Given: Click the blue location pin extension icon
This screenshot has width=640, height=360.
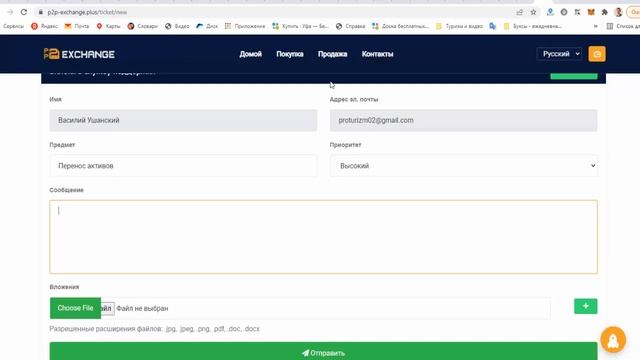Looking at the screenshot, I should tap(550, 12).
